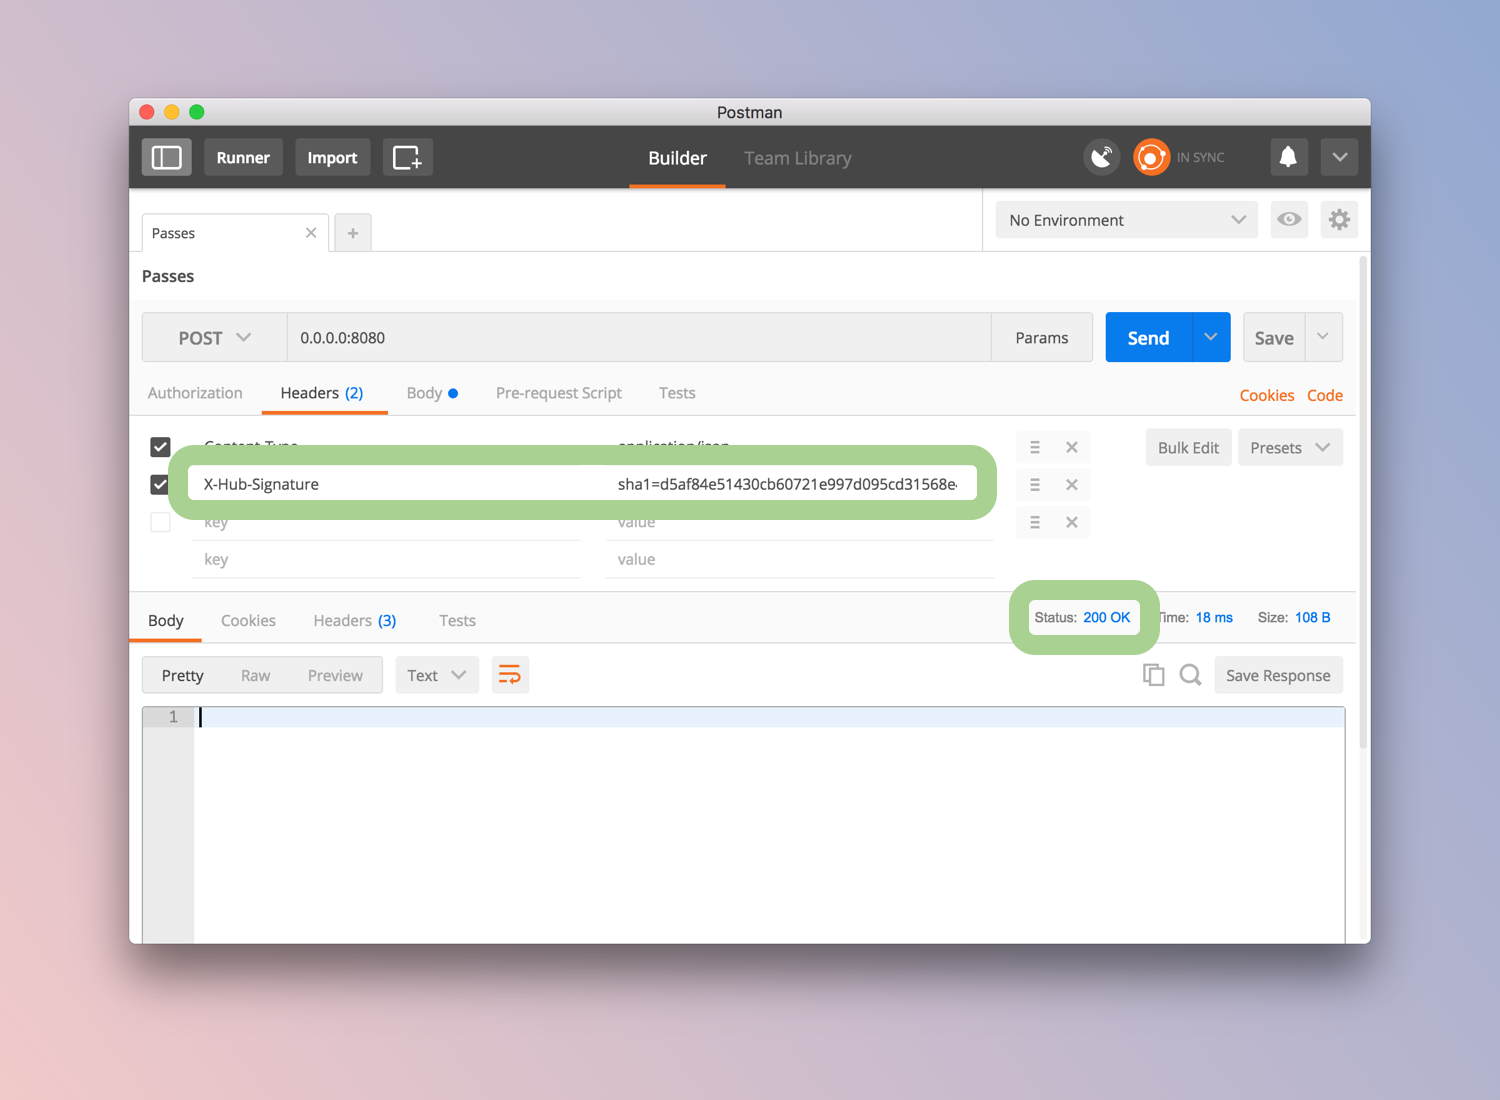This screenshot has height=1100, width=1500.
Task: Delete the first header row
Action: pos(1072,447)
